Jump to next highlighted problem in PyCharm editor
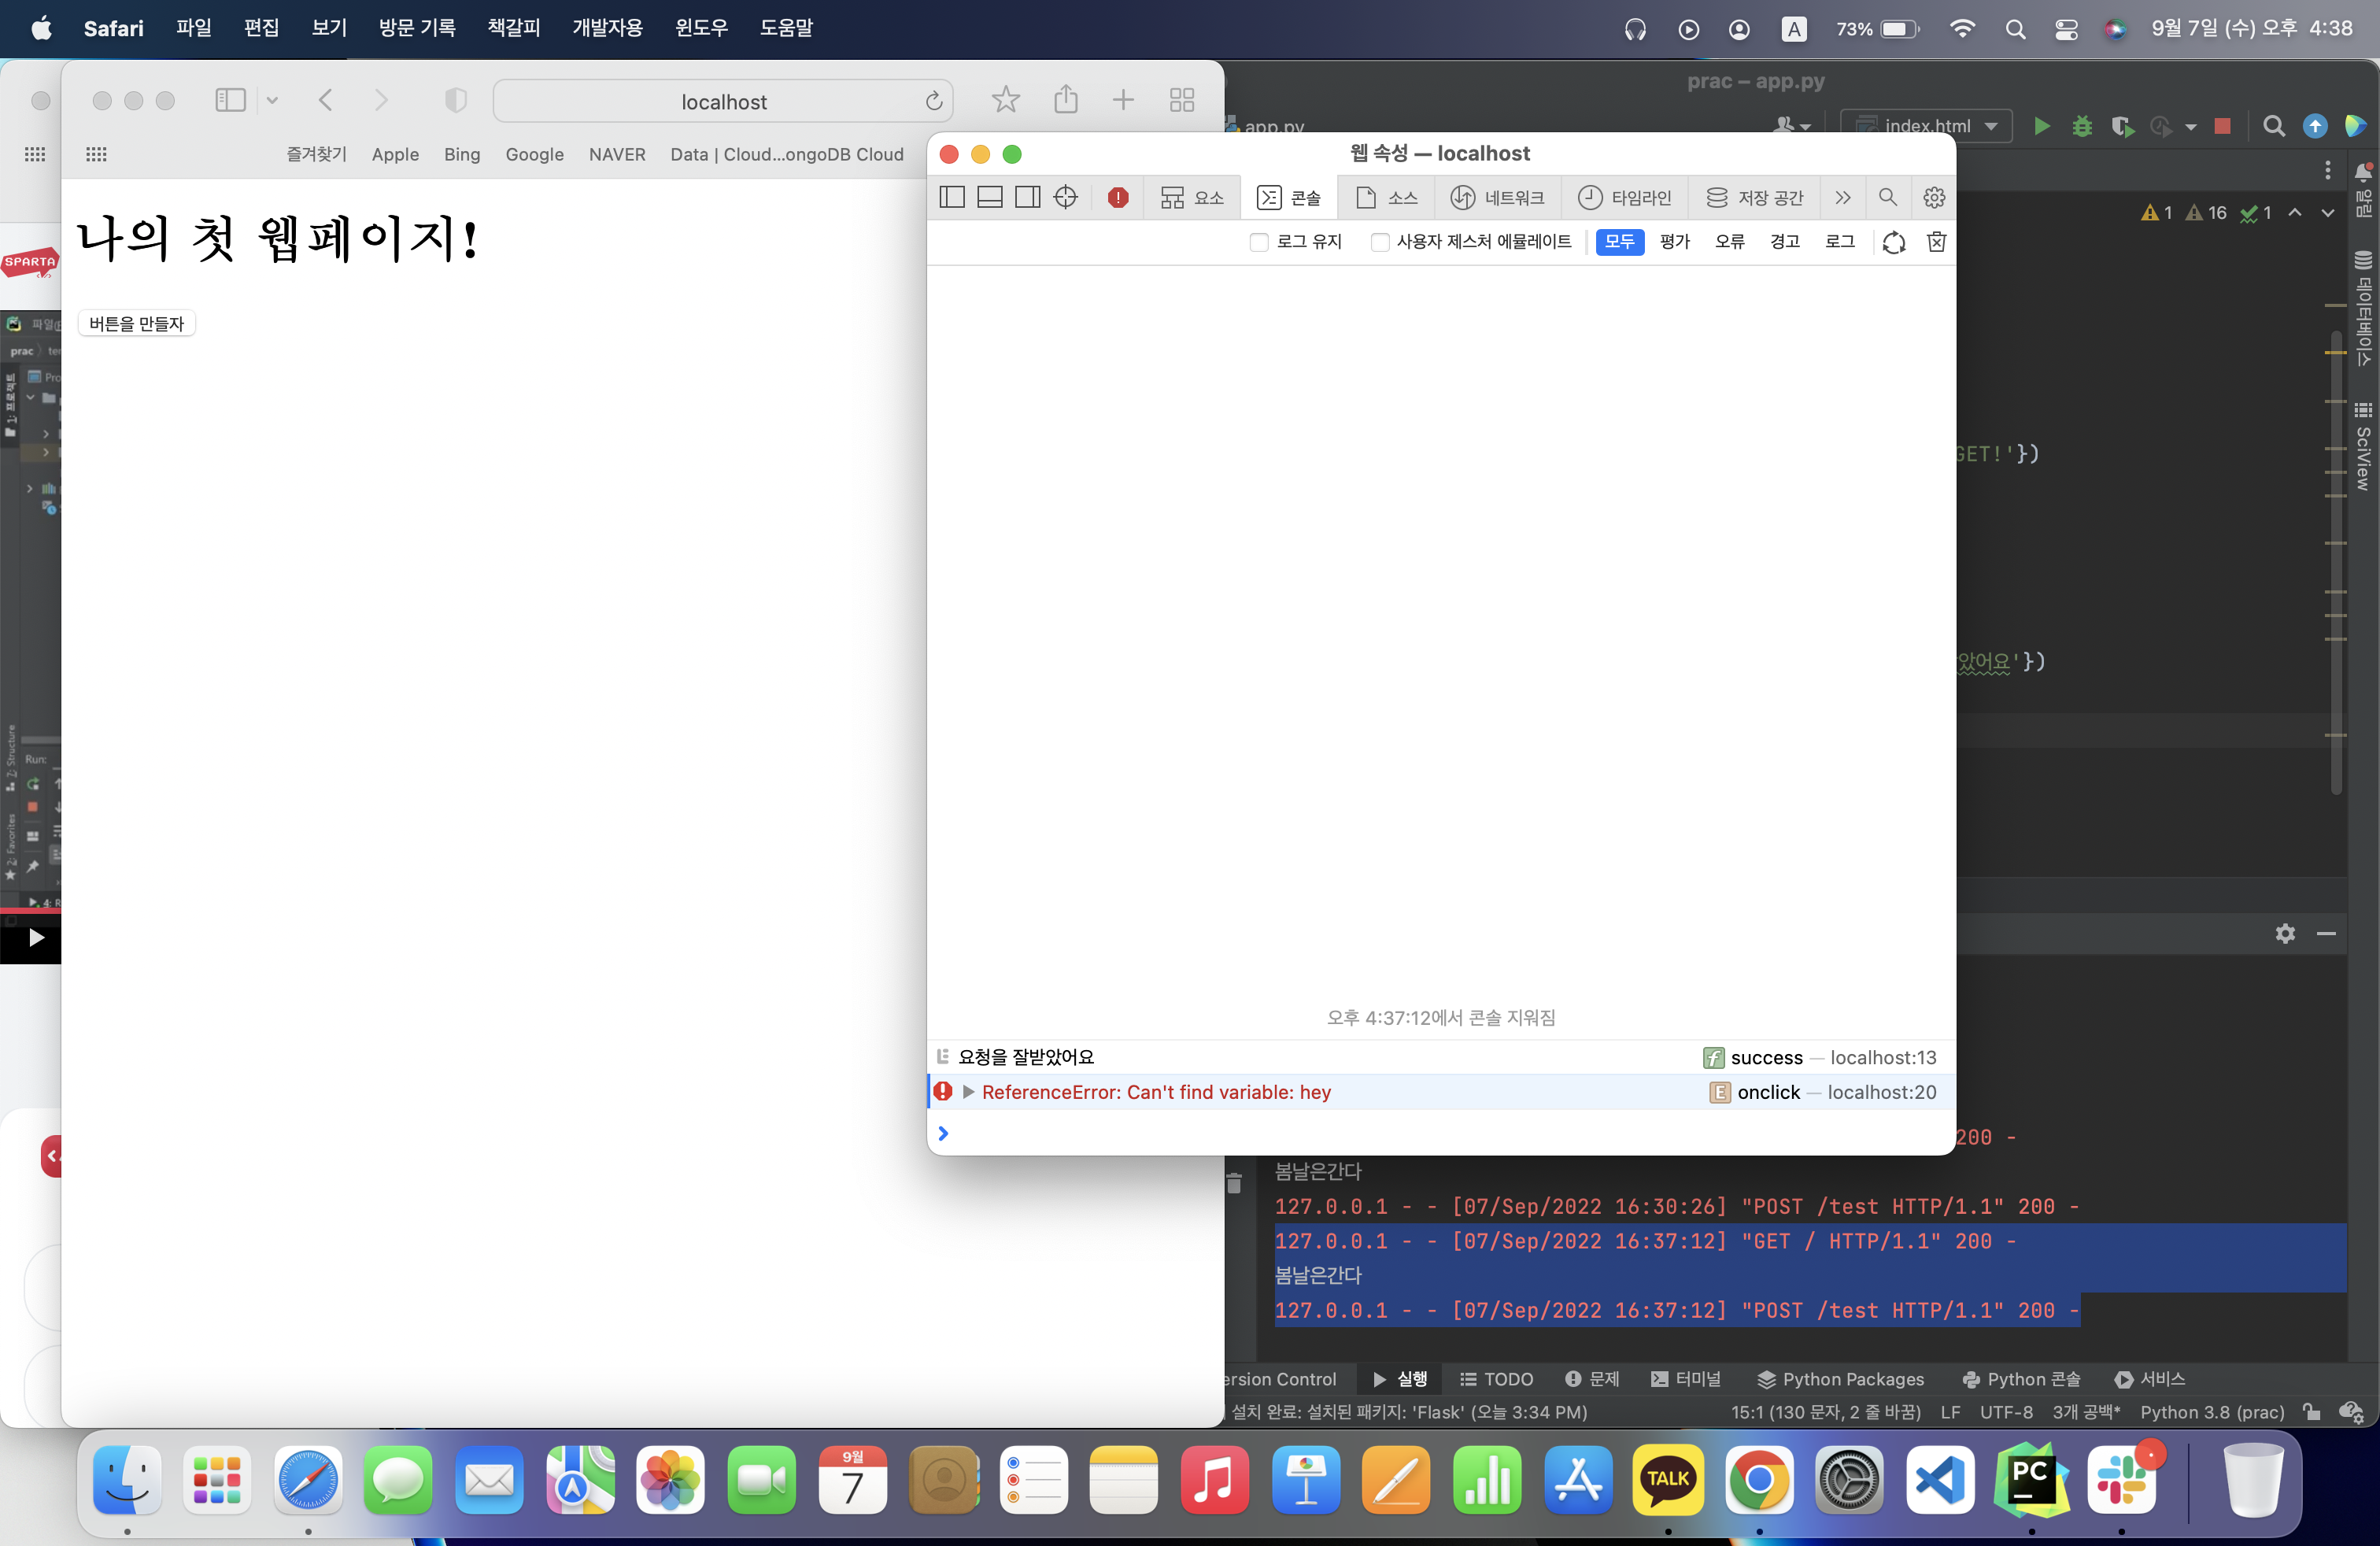This screenshot has height=1546, width=2380. (x=2328, y=212)
